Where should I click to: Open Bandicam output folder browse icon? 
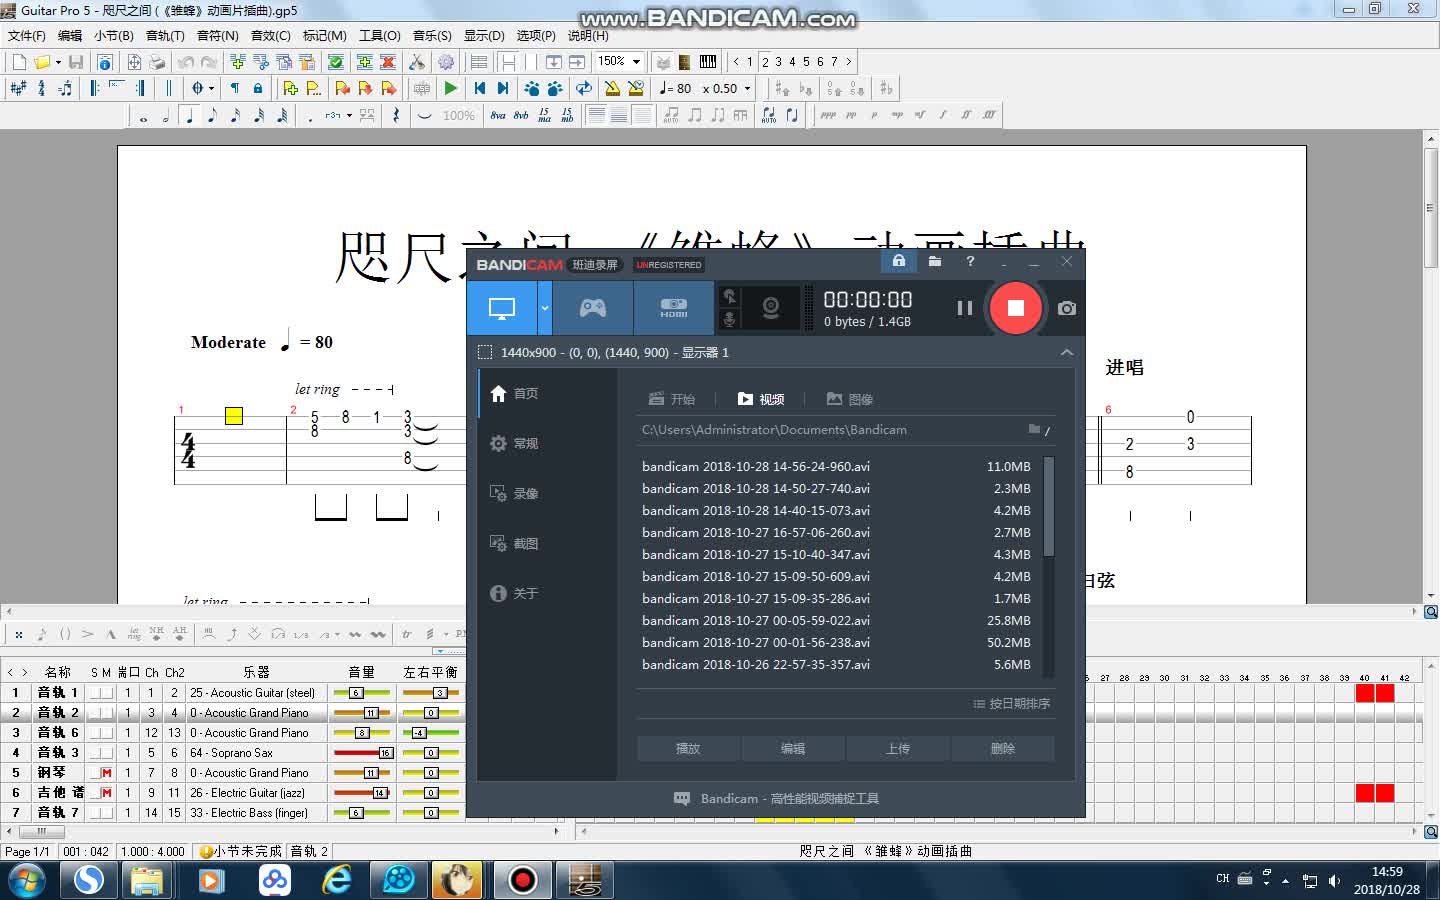tap(1034, 429)
